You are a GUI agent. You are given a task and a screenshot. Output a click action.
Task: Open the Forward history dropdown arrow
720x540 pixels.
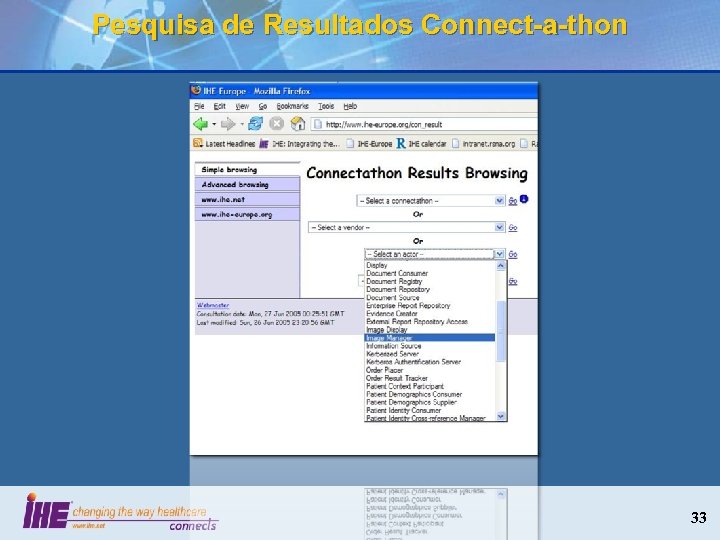coord(242,124)
